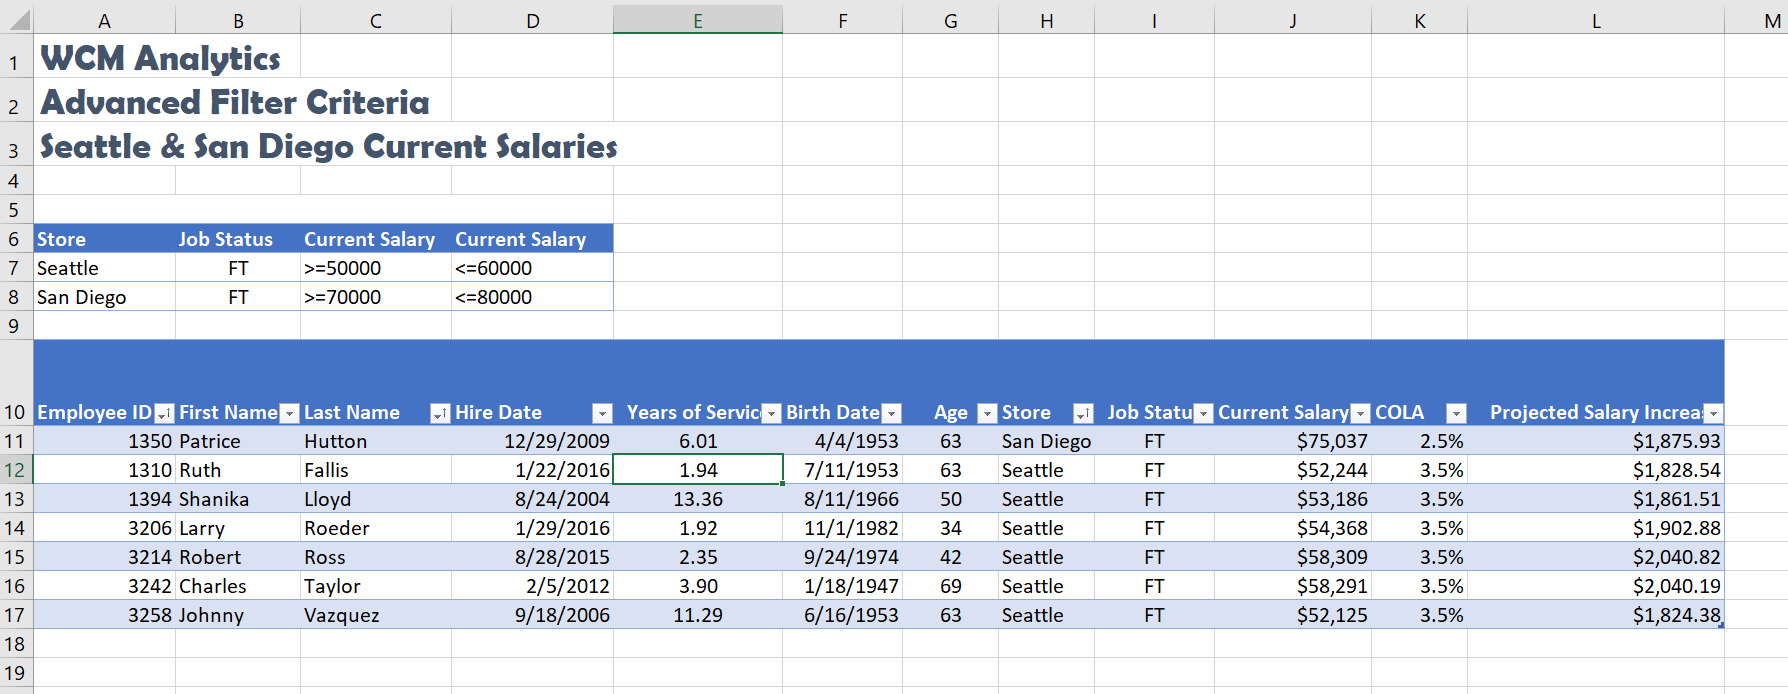Viewport: 1788px width, 694px height.
Task: Click the Advanced Filter Criteria title
Action: point(235,101)
